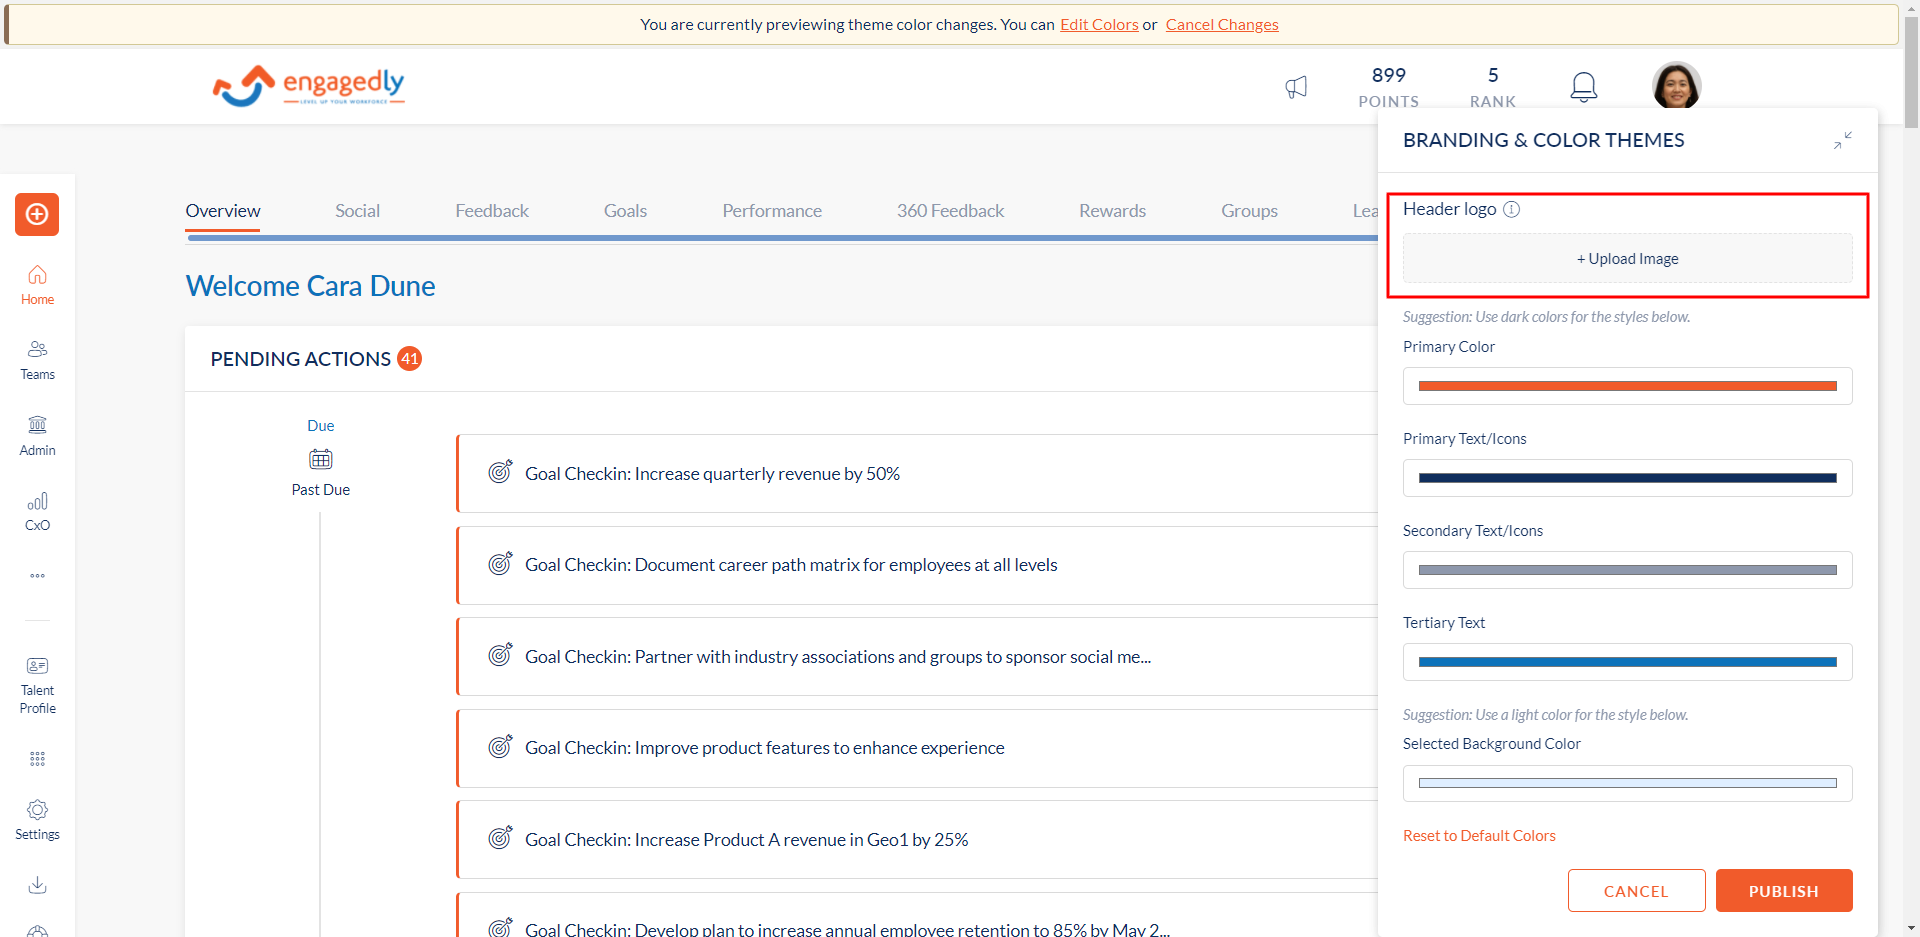Open the notifications bell
The height and width of the screenshot is (937, 1920).
pyautogui.click(x=1583, y=87)
